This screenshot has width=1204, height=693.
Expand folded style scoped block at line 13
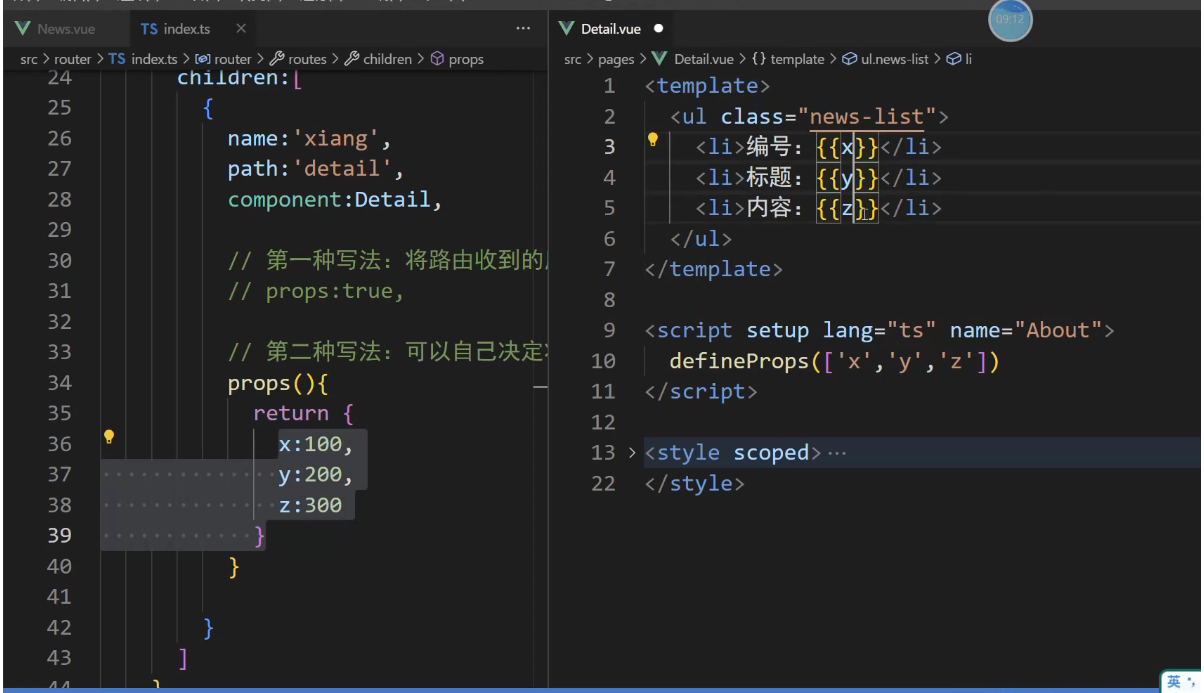tap(631, 453)
